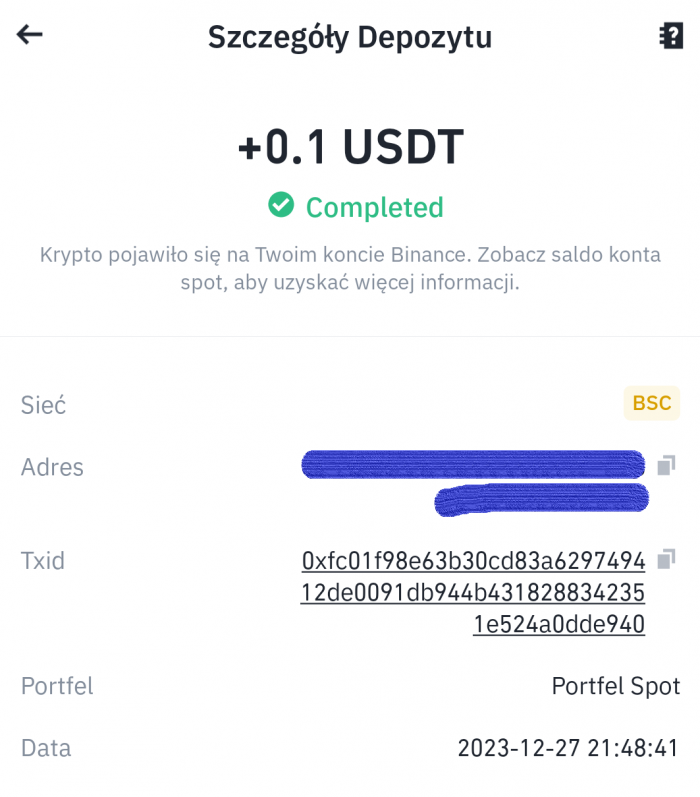
Task: Tap the +0.1 USDT deposit amount
Action: click(x=350, y=147)
